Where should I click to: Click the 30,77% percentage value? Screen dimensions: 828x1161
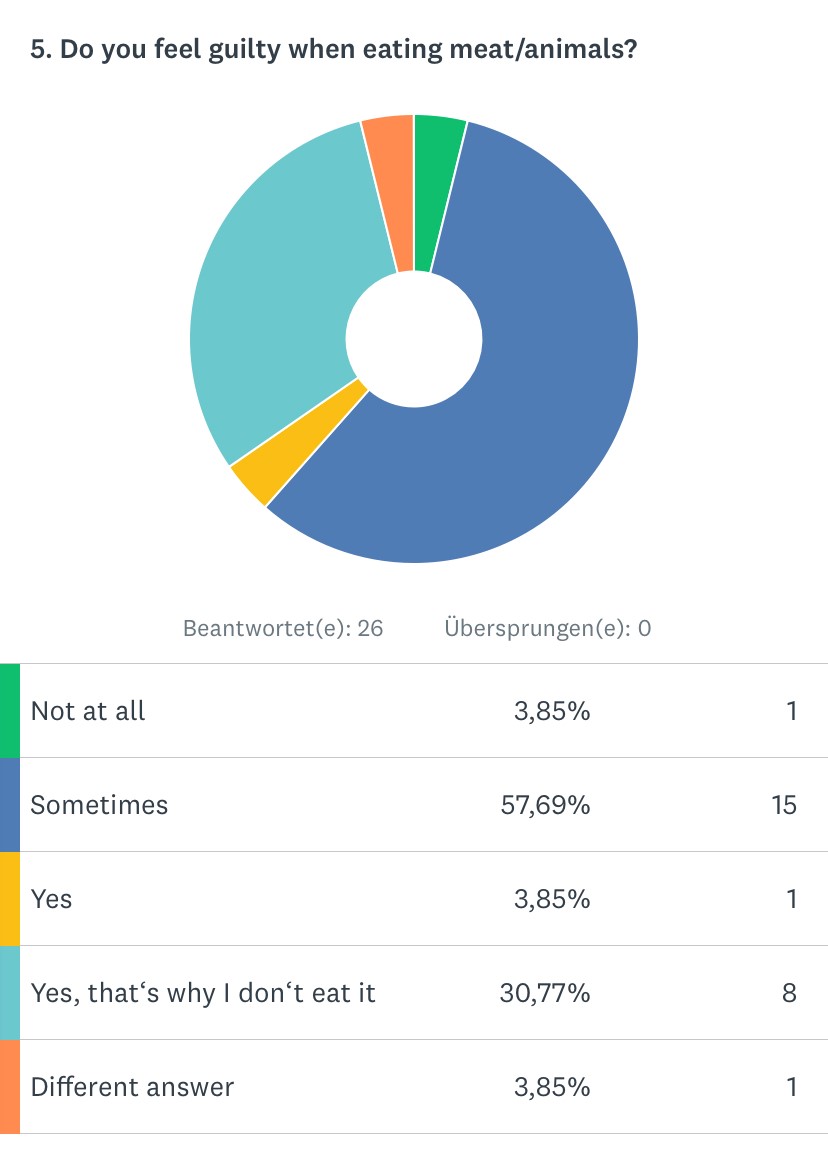pyautogui.click(x=545, y=993)
